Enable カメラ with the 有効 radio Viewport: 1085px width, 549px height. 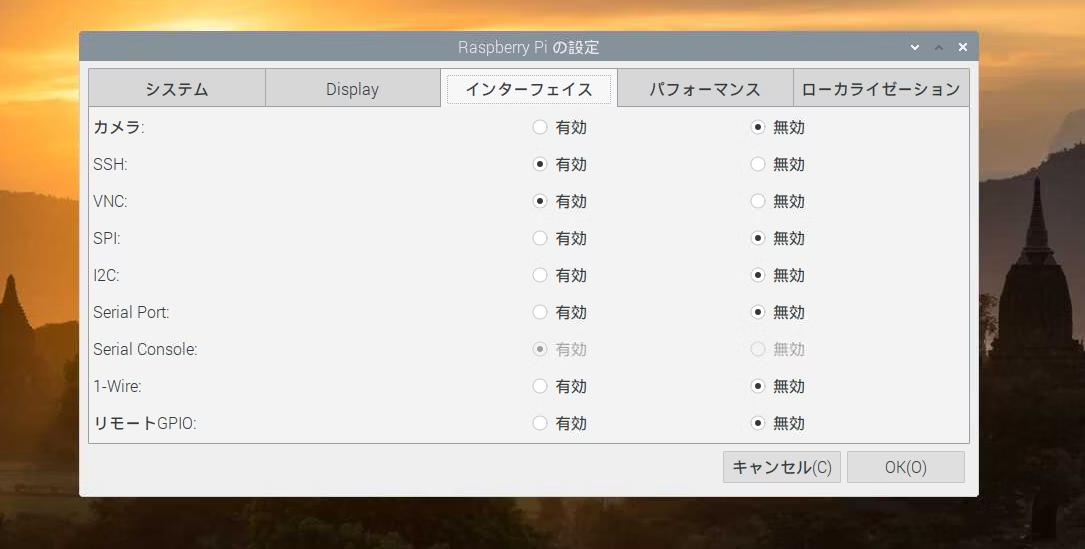pyautogui.click(x=540, y=127)
